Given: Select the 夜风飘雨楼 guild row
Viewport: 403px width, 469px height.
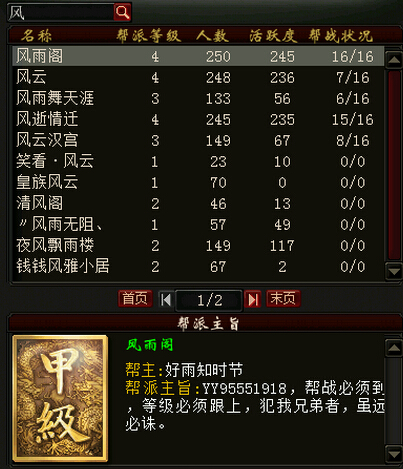Looking at the screenshot, I should click(198, 246).
